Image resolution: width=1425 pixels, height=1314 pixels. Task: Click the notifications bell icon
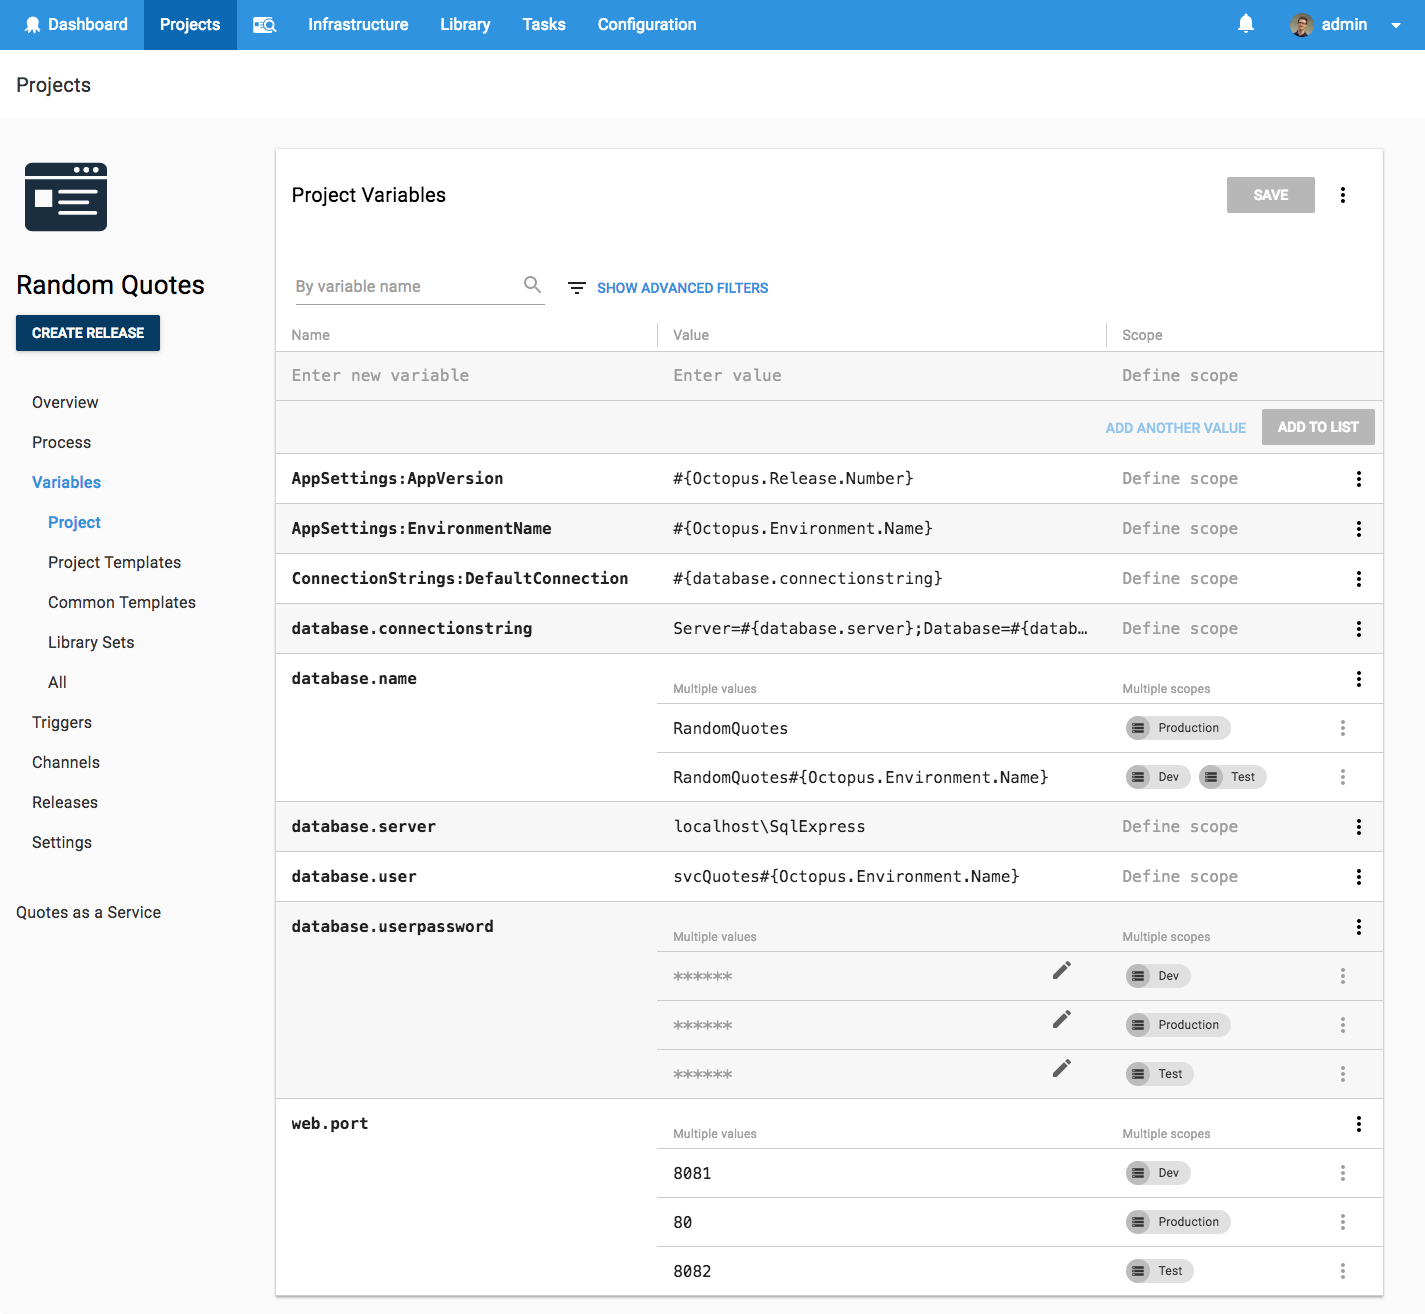click(1245, 24)
